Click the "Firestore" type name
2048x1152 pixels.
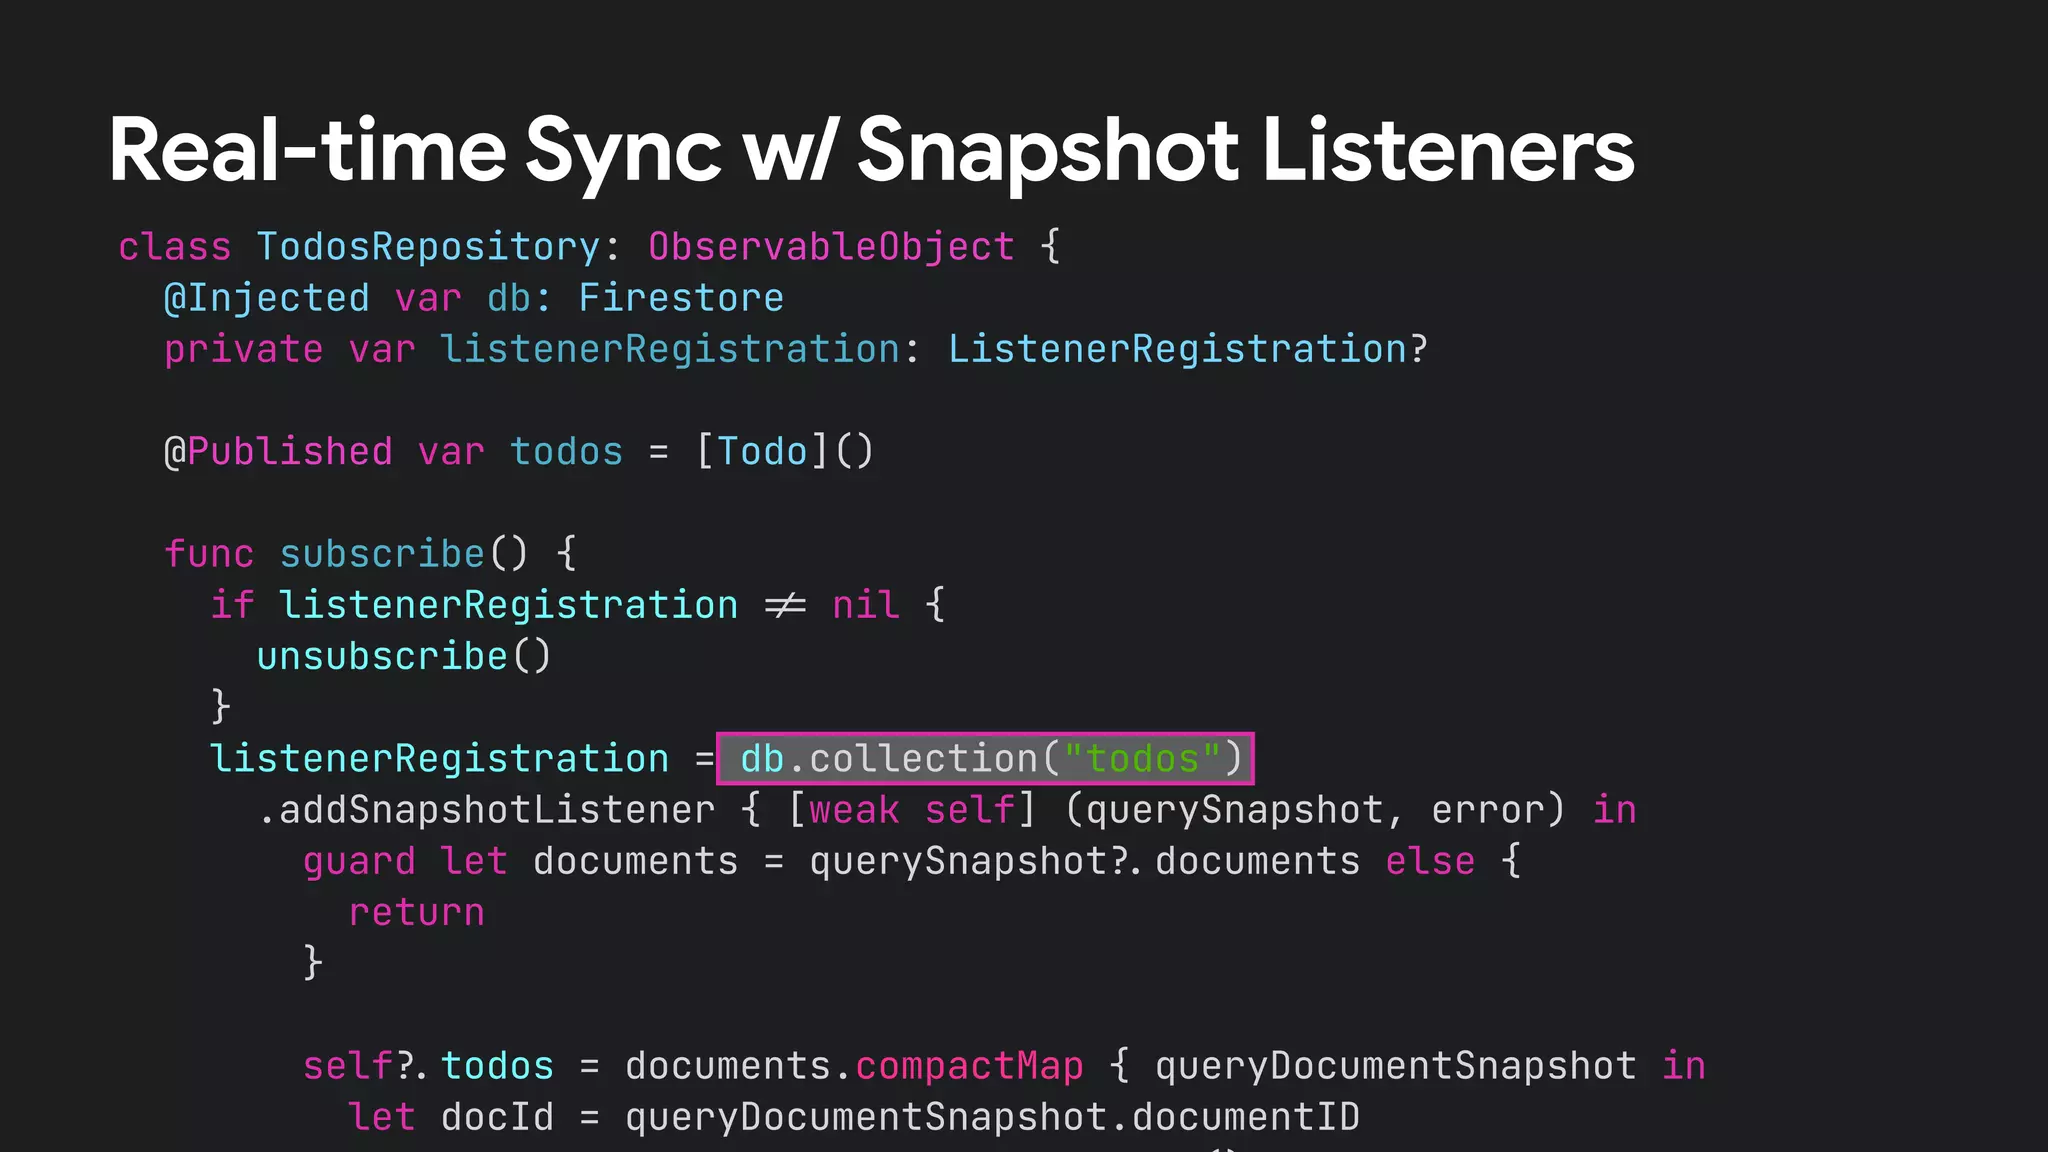pyautogui.click(x=681, y=298)
